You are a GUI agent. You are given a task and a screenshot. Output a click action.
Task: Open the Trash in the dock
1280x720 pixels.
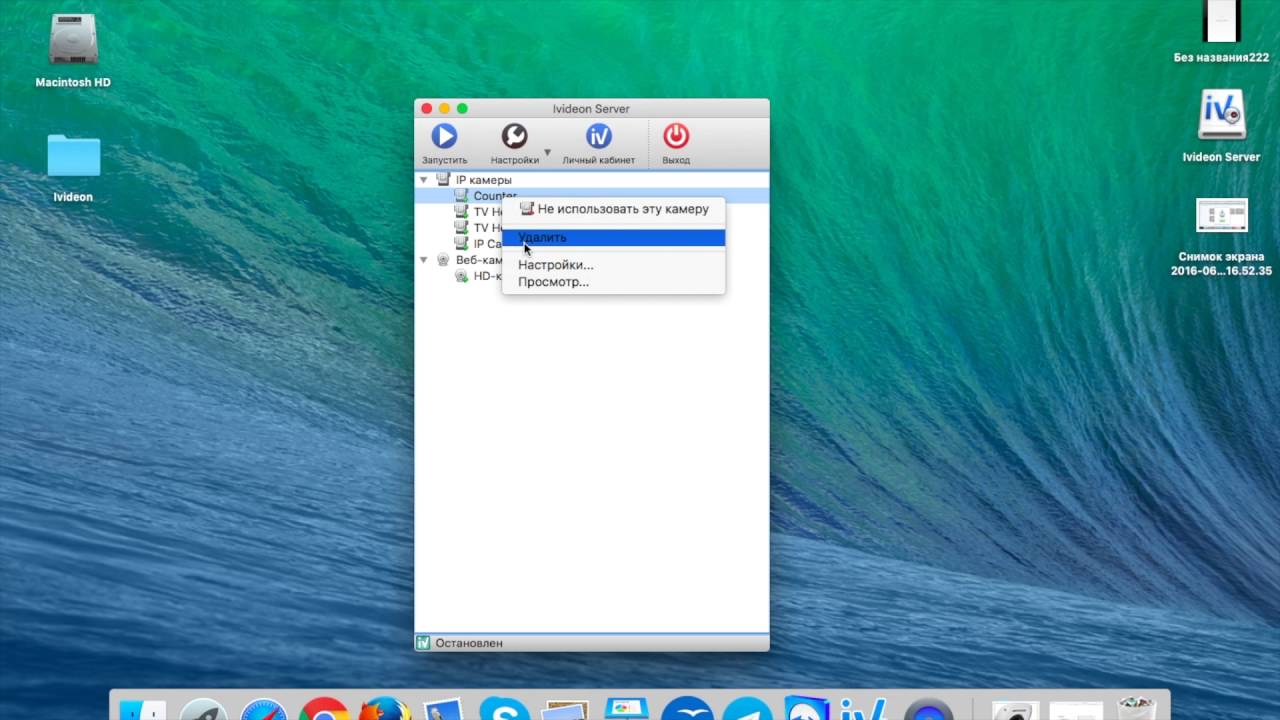(1137, 708)
